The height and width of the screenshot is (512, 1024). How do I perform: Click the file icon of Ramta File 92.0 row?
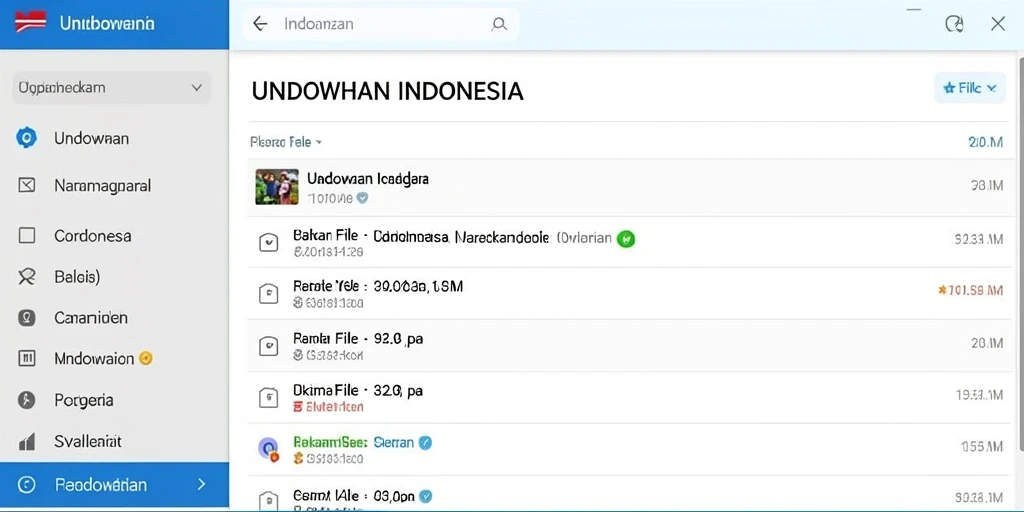coord(268,346)
